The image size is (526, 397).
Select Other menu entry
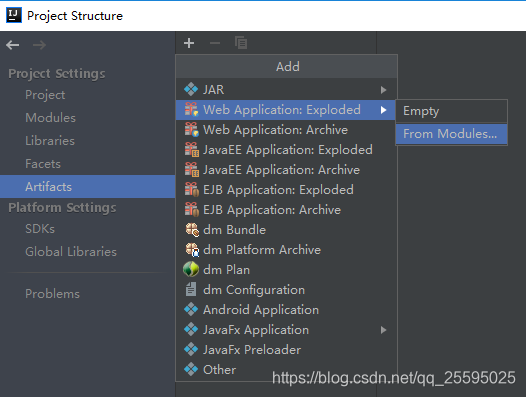(x=286, y=369)
